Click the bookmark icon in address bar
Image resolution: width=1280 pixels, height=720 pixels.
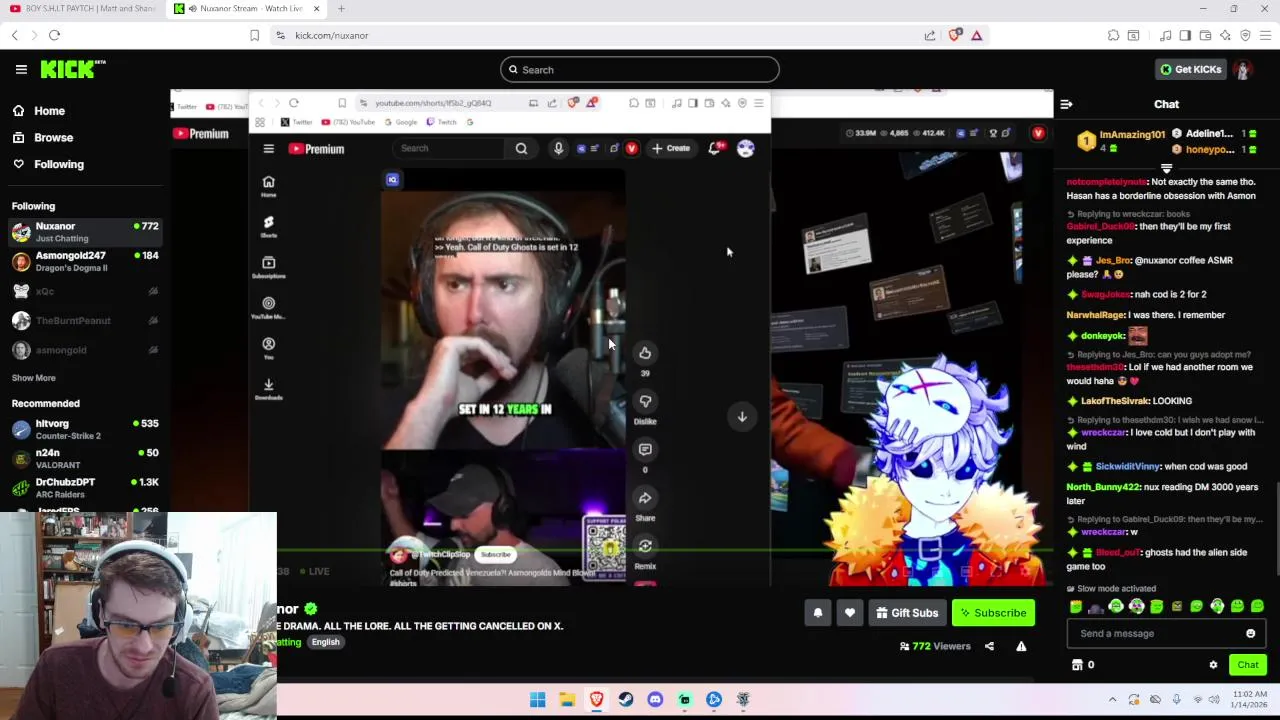(x=254, y=35)
